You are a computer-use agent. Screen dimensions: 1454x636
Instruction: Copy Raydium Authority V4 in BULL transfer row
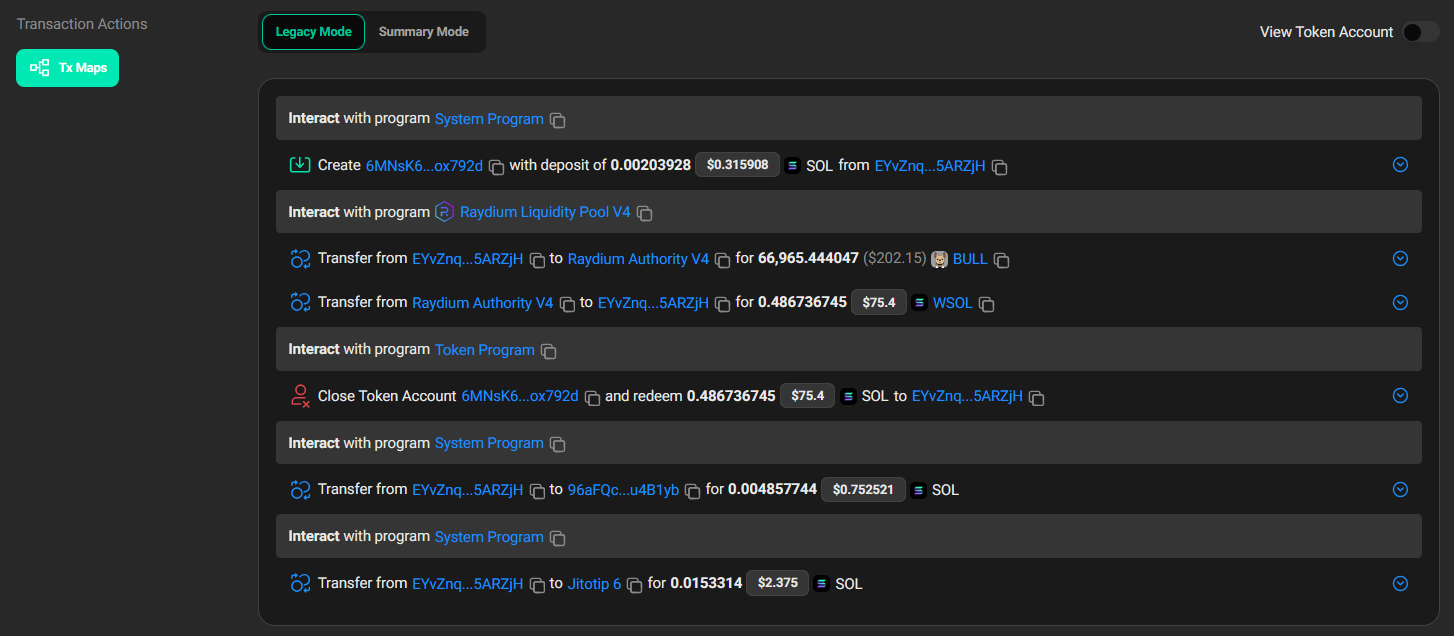coord(723,260)
